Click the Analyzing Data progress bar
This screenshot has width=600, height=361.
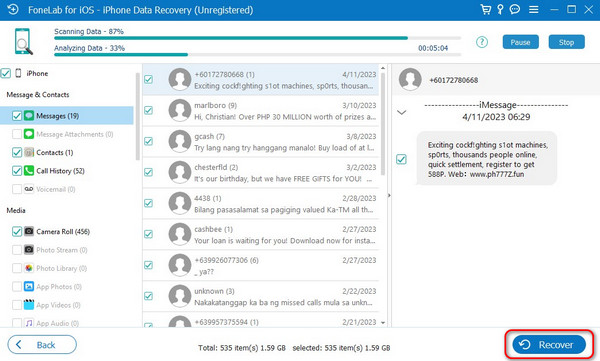pyautogui.click(x=258, y=54)
